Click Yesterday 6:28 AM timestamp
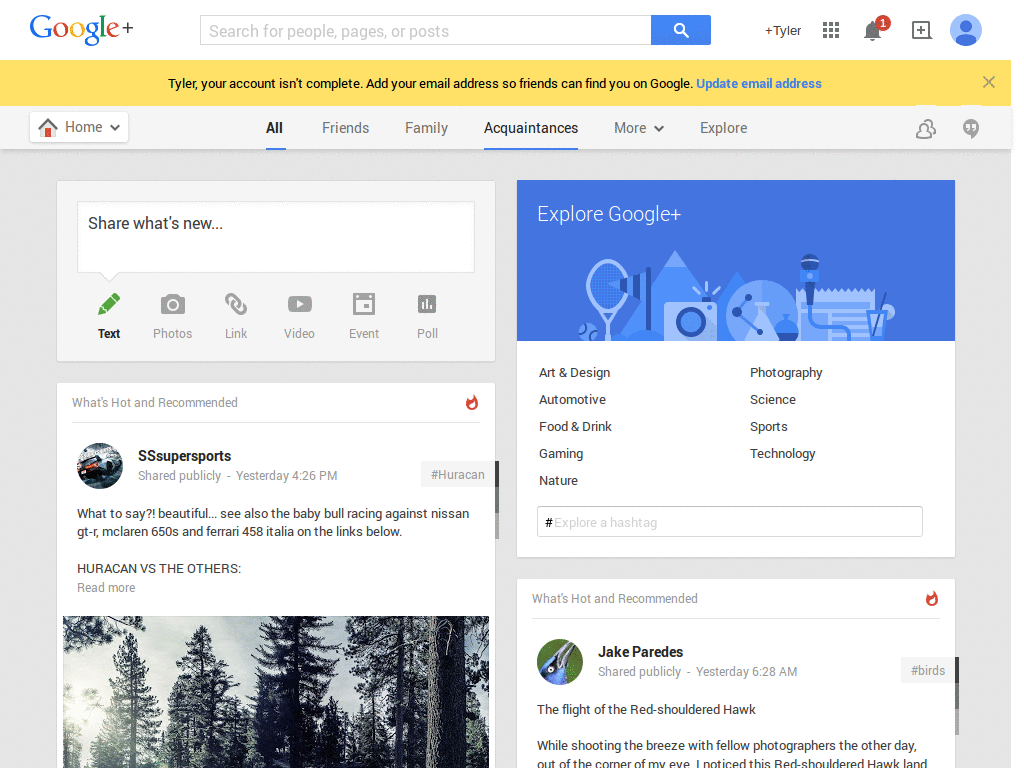1024x768 pixels. coord(746,671)
